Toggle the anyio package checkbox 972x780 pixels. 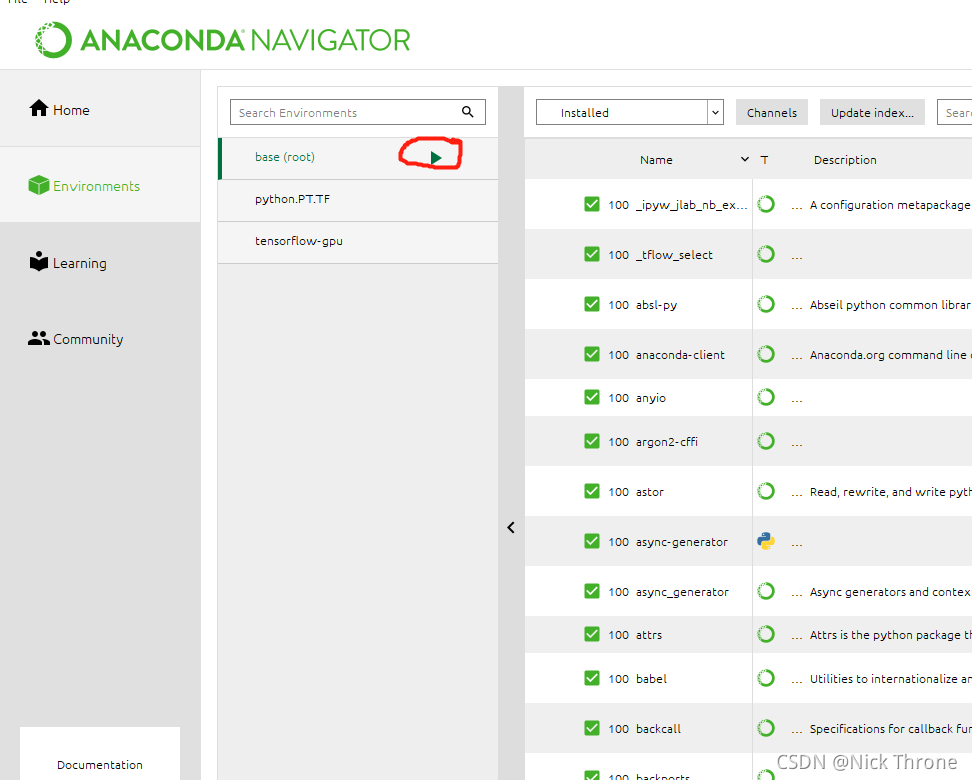click(x=592, y=397)
